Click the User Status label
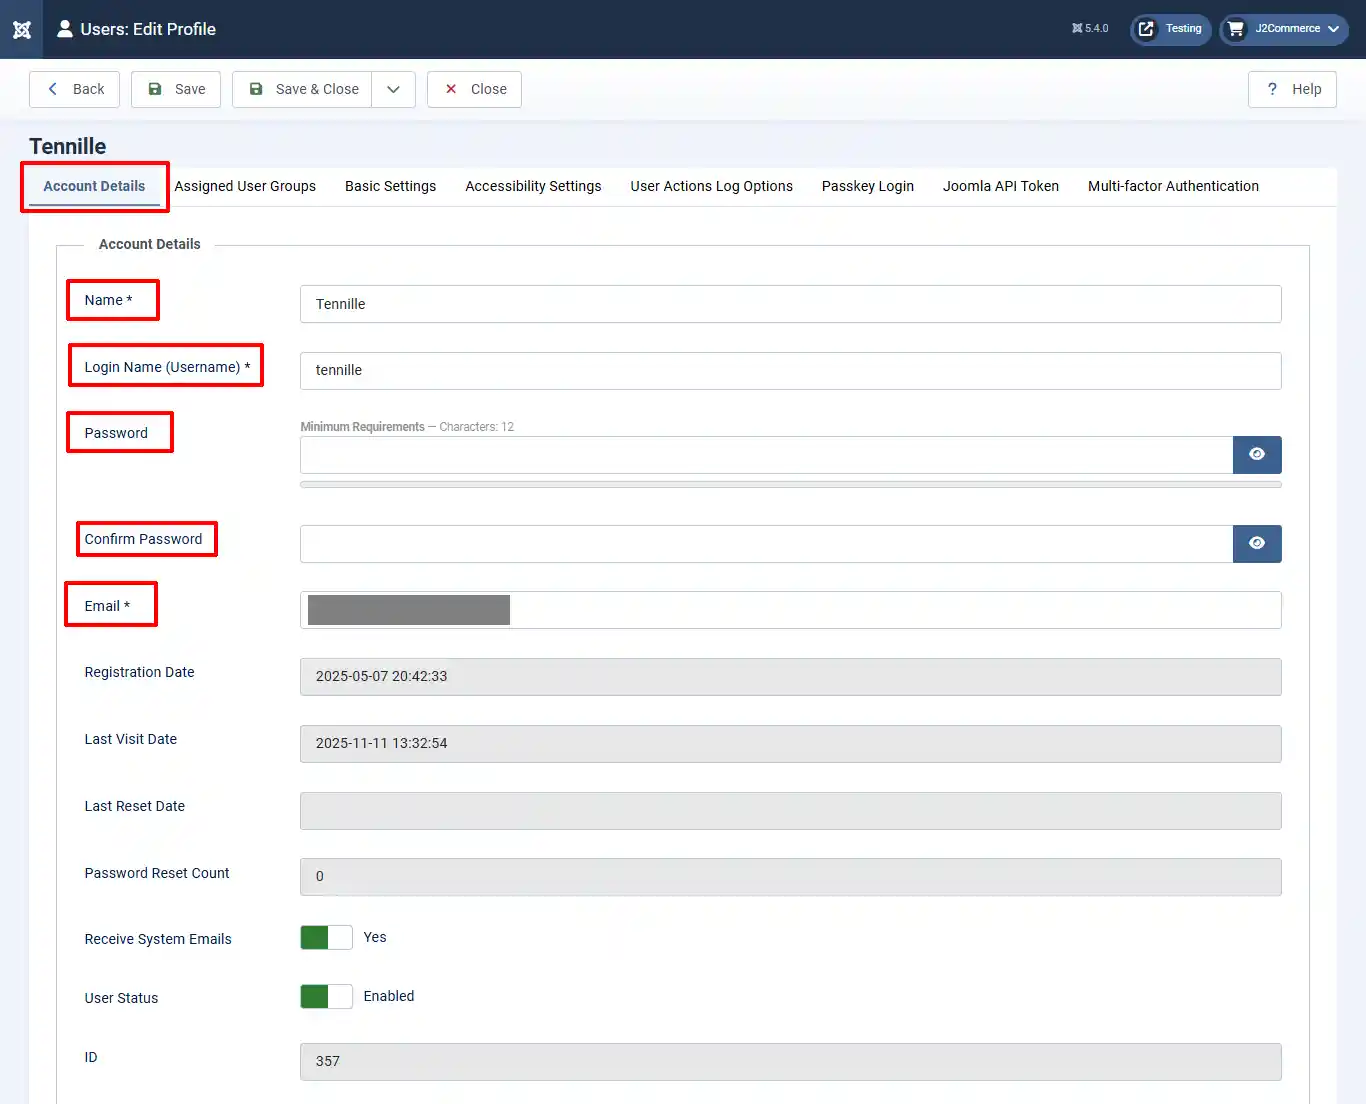This screenshot has width=1366, height=1104. [121, 998]
